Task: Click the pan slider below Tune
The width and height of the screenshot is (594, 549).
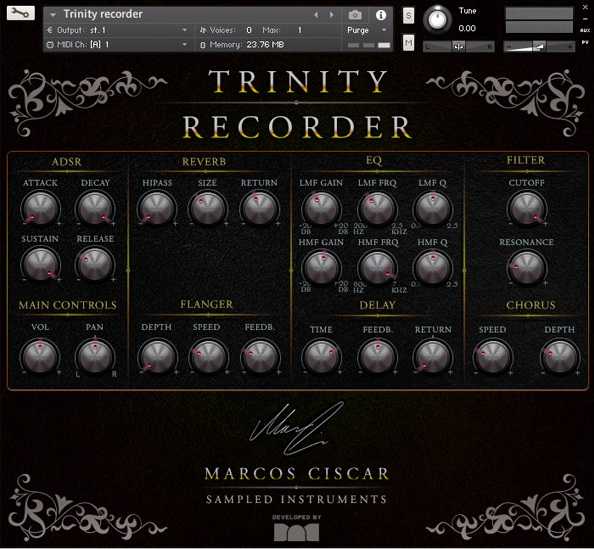Action: 458,47
